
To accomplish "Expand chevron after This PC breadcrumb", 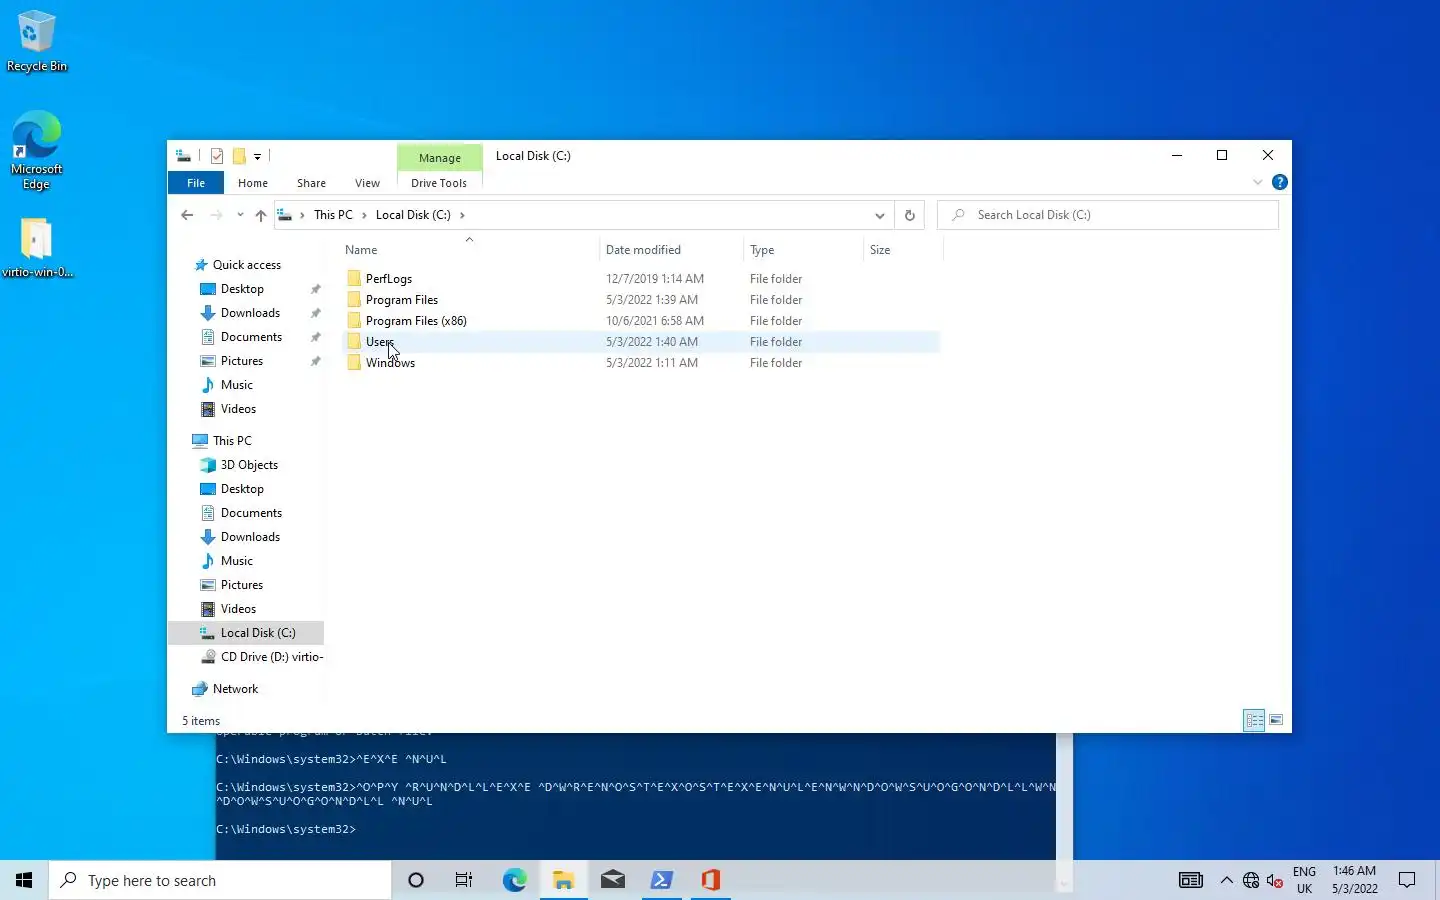I will click(x=364, y=215).
